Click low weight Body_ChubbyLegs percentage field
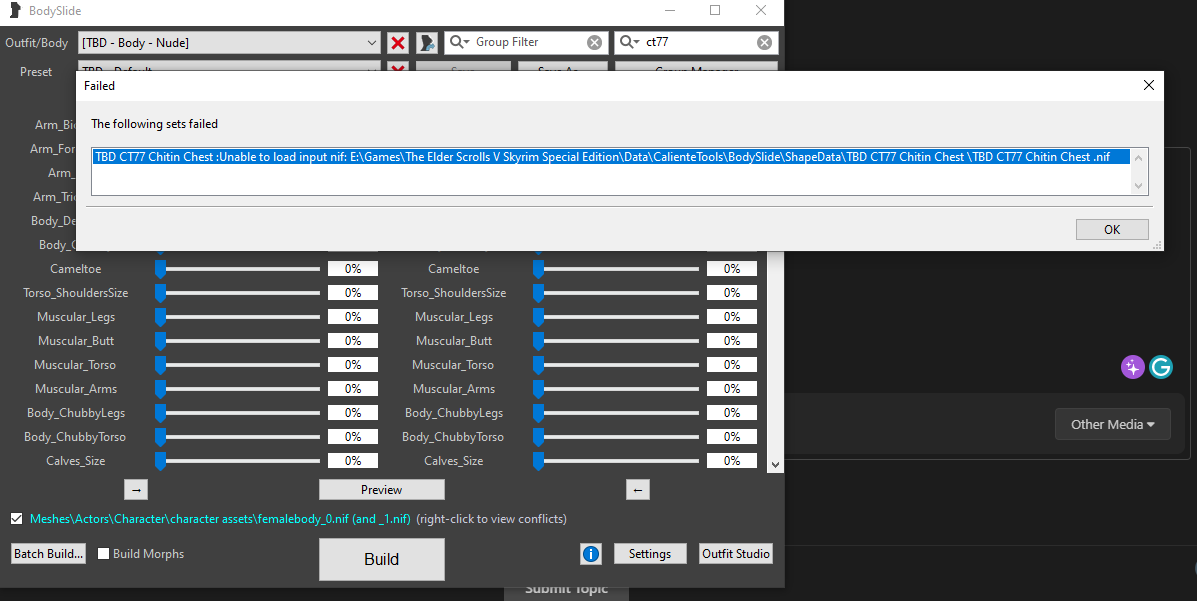 (353, 412)
